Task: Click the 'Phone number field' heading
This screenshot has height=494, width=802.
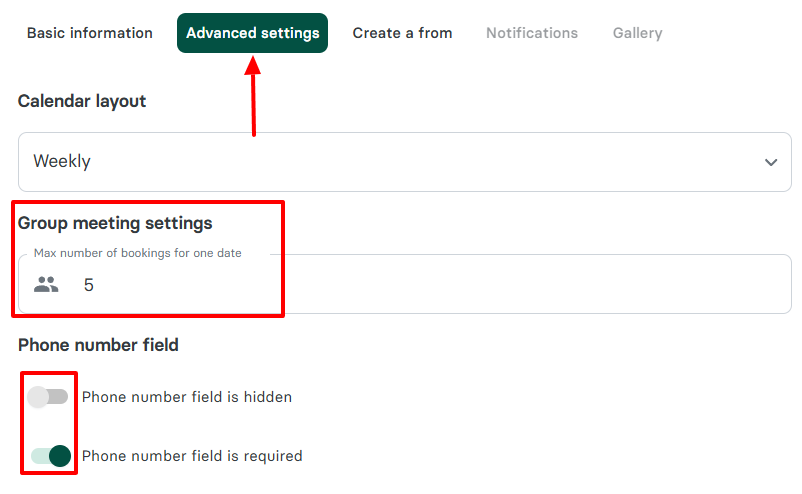Action: point(98,345)
